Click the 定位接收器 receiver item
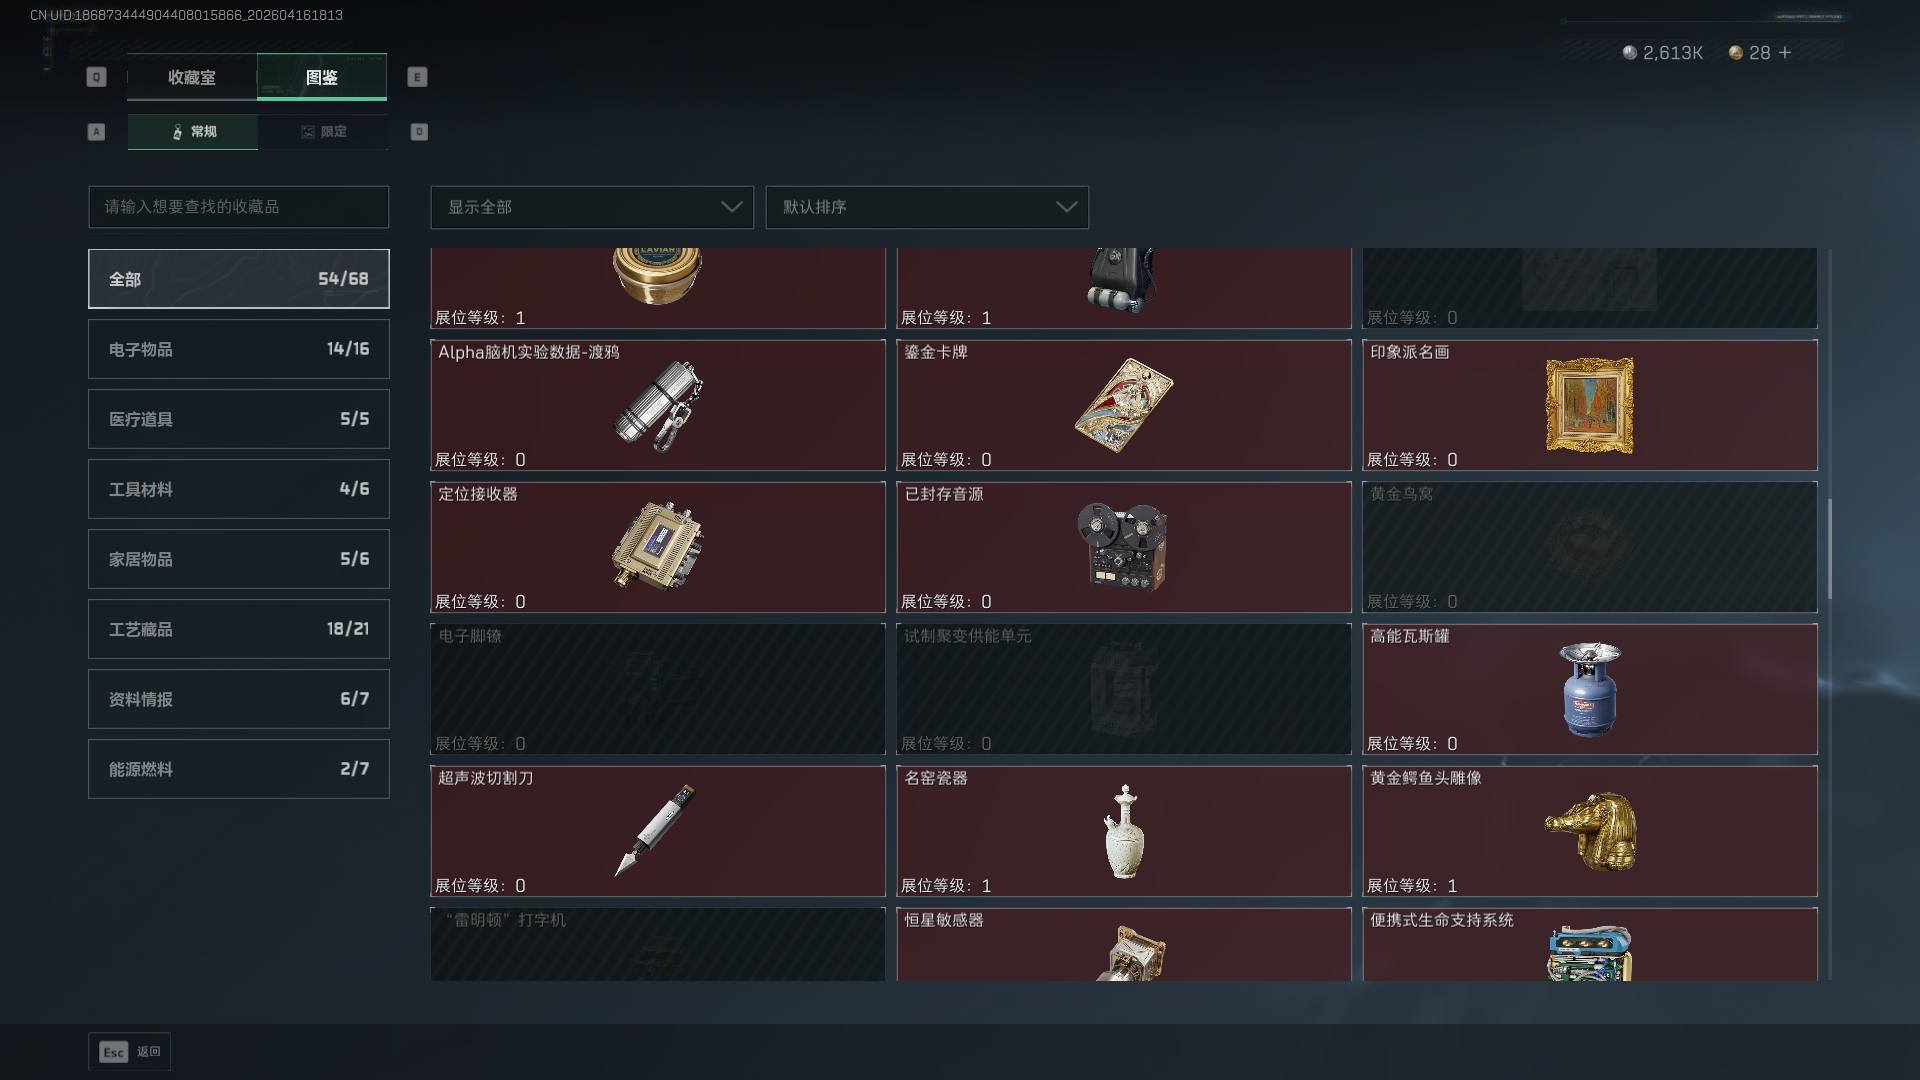 658,547
